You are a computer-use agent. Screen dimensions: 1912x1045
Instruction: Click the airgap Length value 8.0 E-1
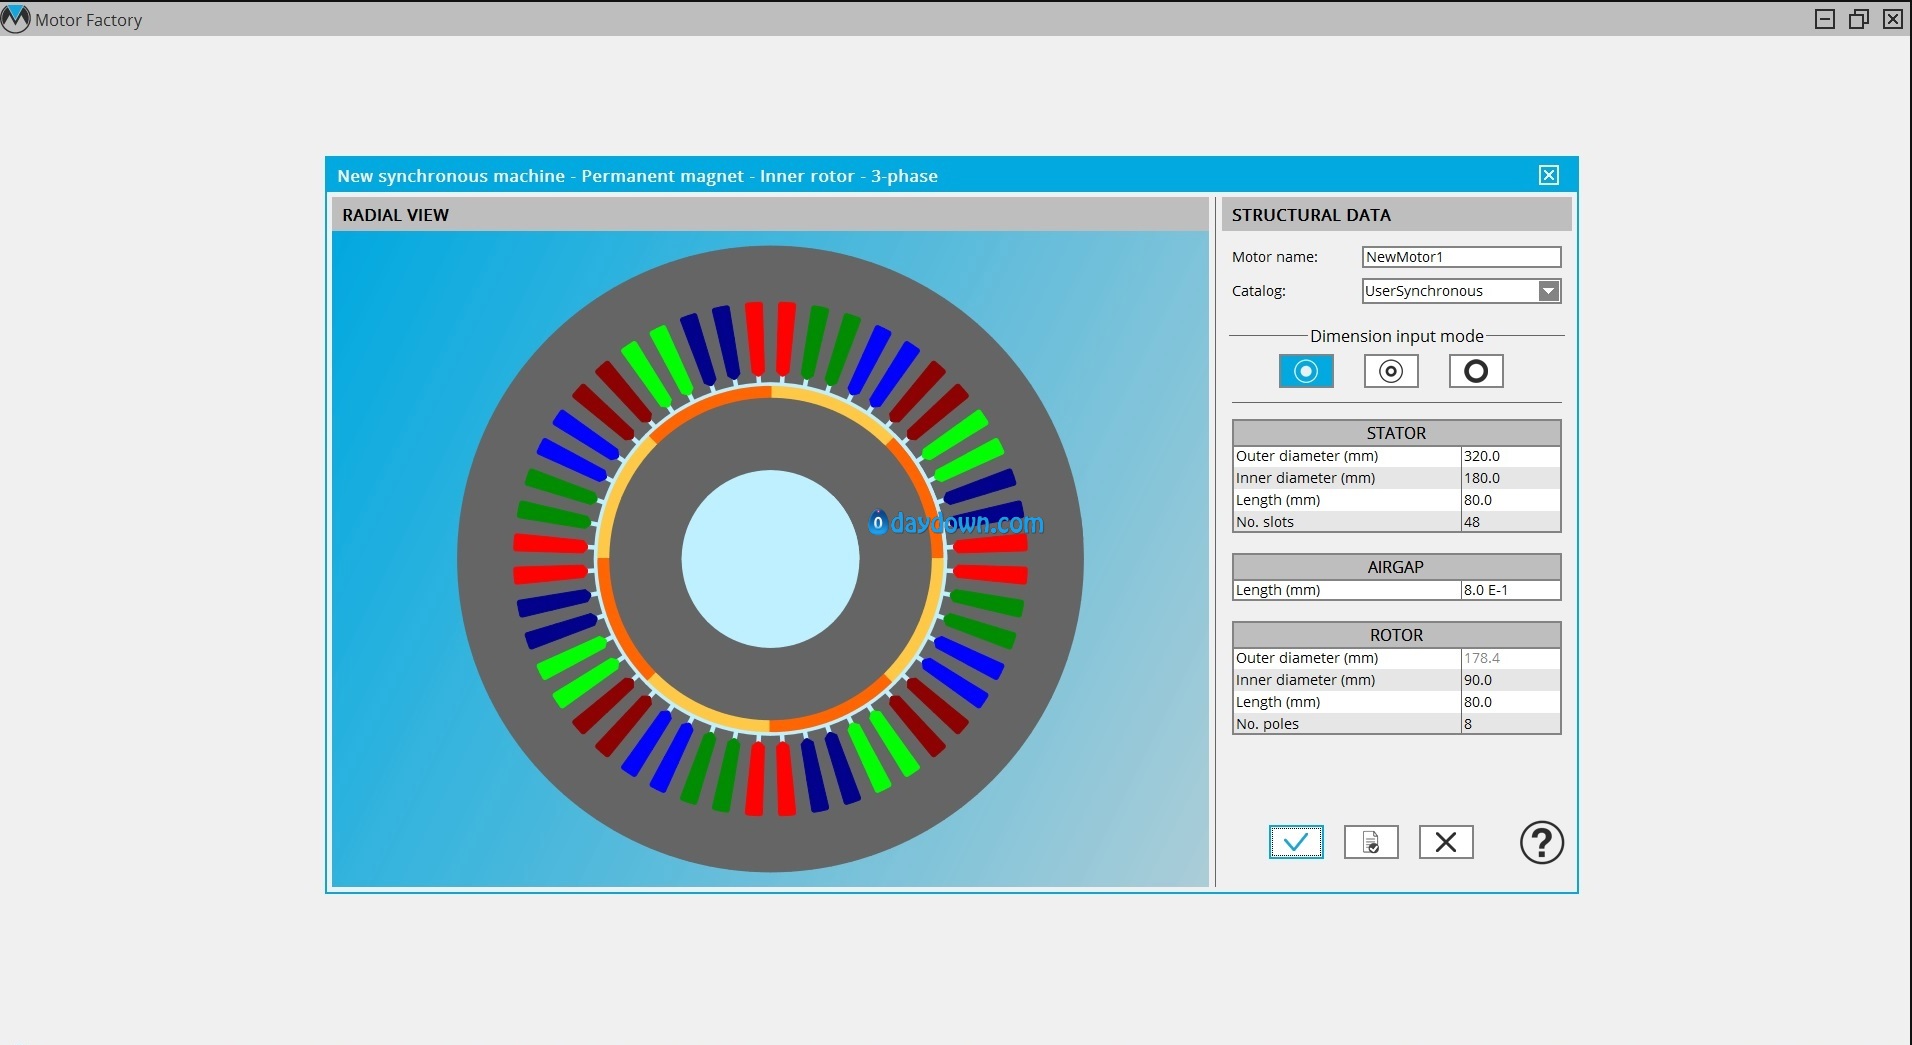click(x=1510, y=590)
